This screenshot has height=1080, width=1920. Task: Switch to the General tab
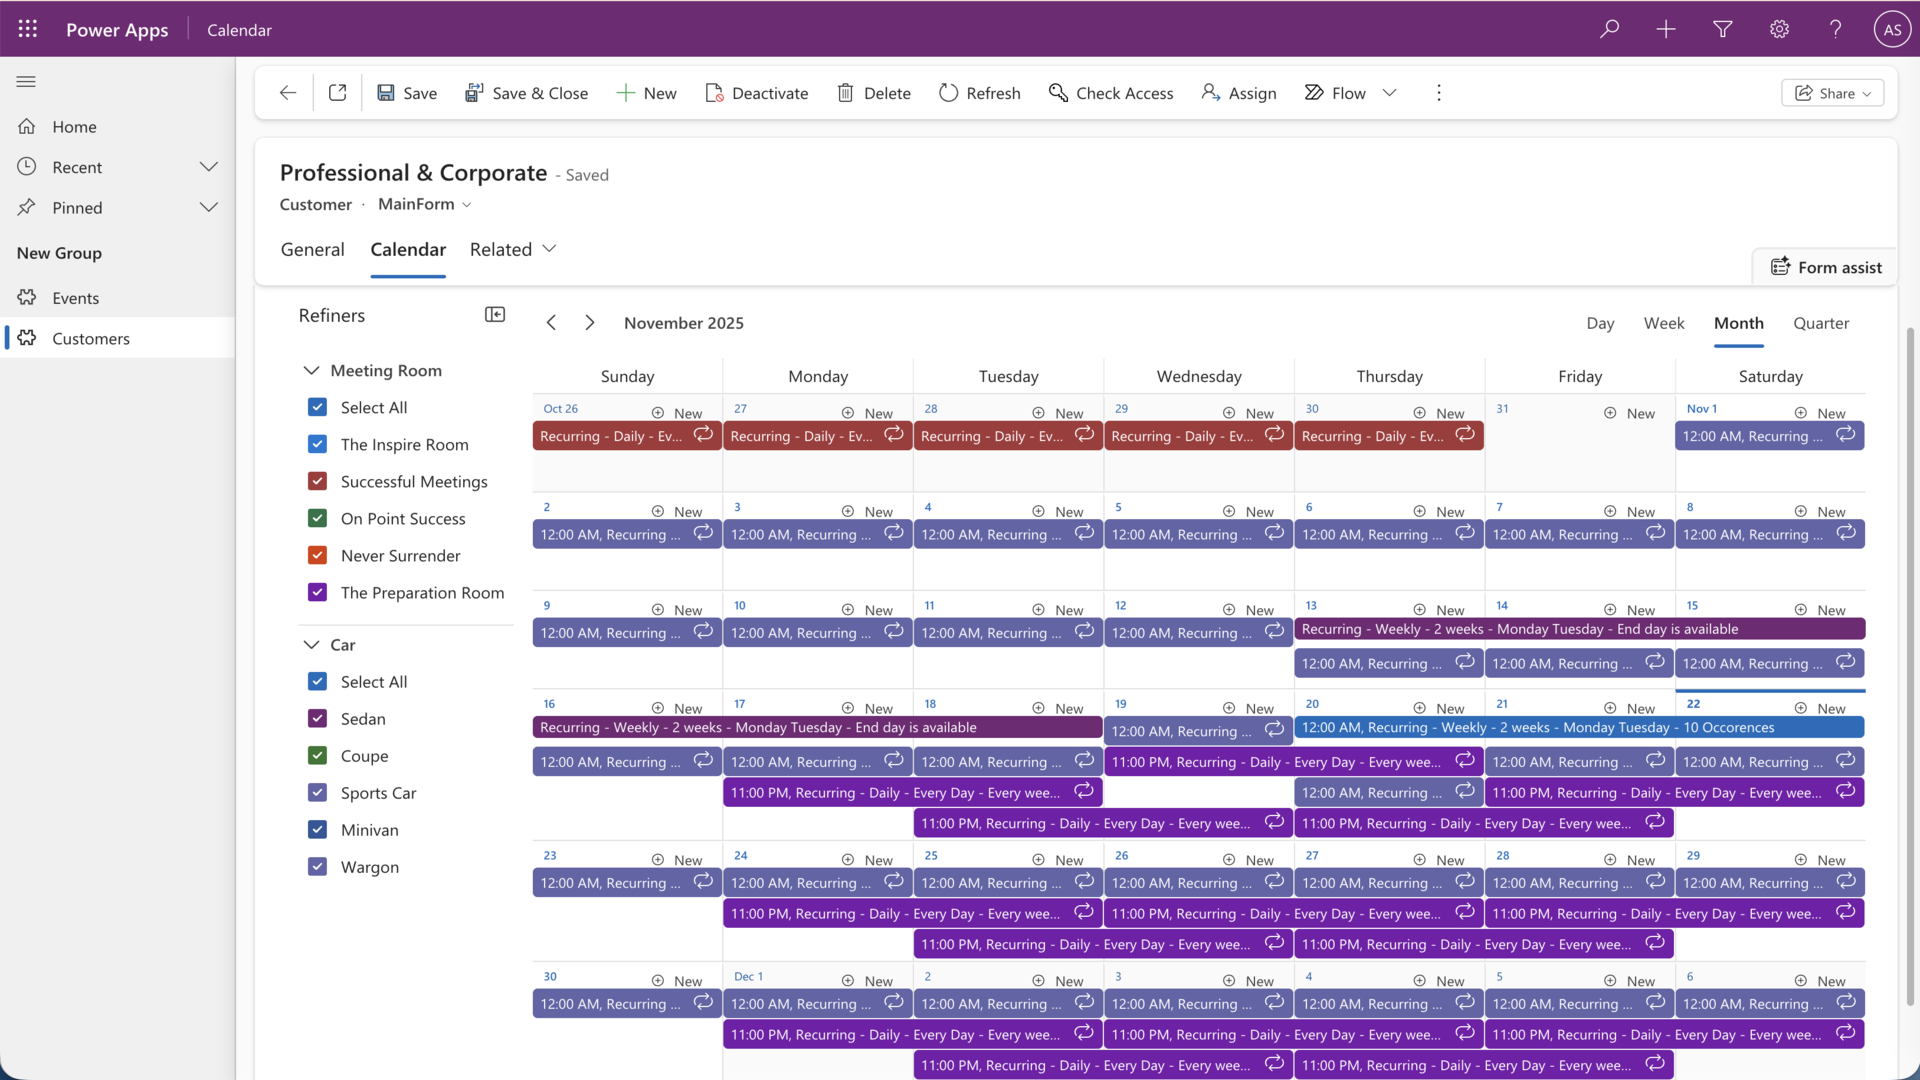click(x=312, y=250)
